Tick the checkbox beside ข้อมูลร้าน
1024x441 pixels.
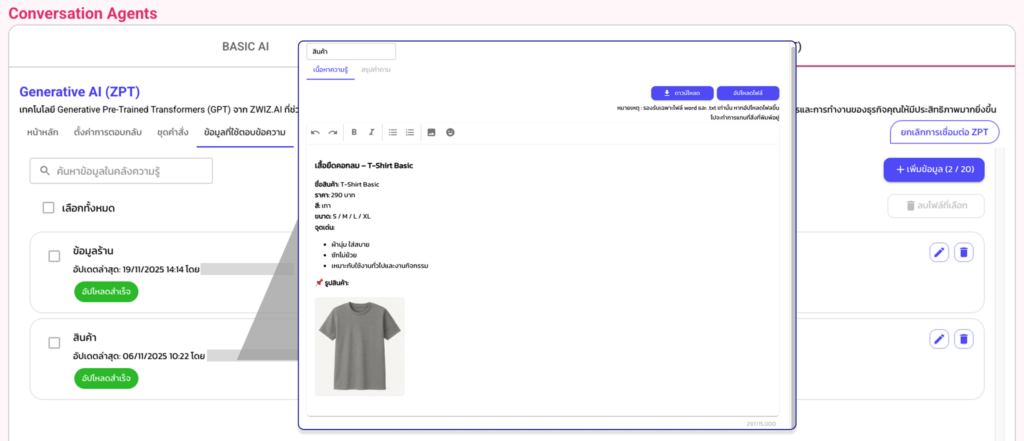point(55,257)
